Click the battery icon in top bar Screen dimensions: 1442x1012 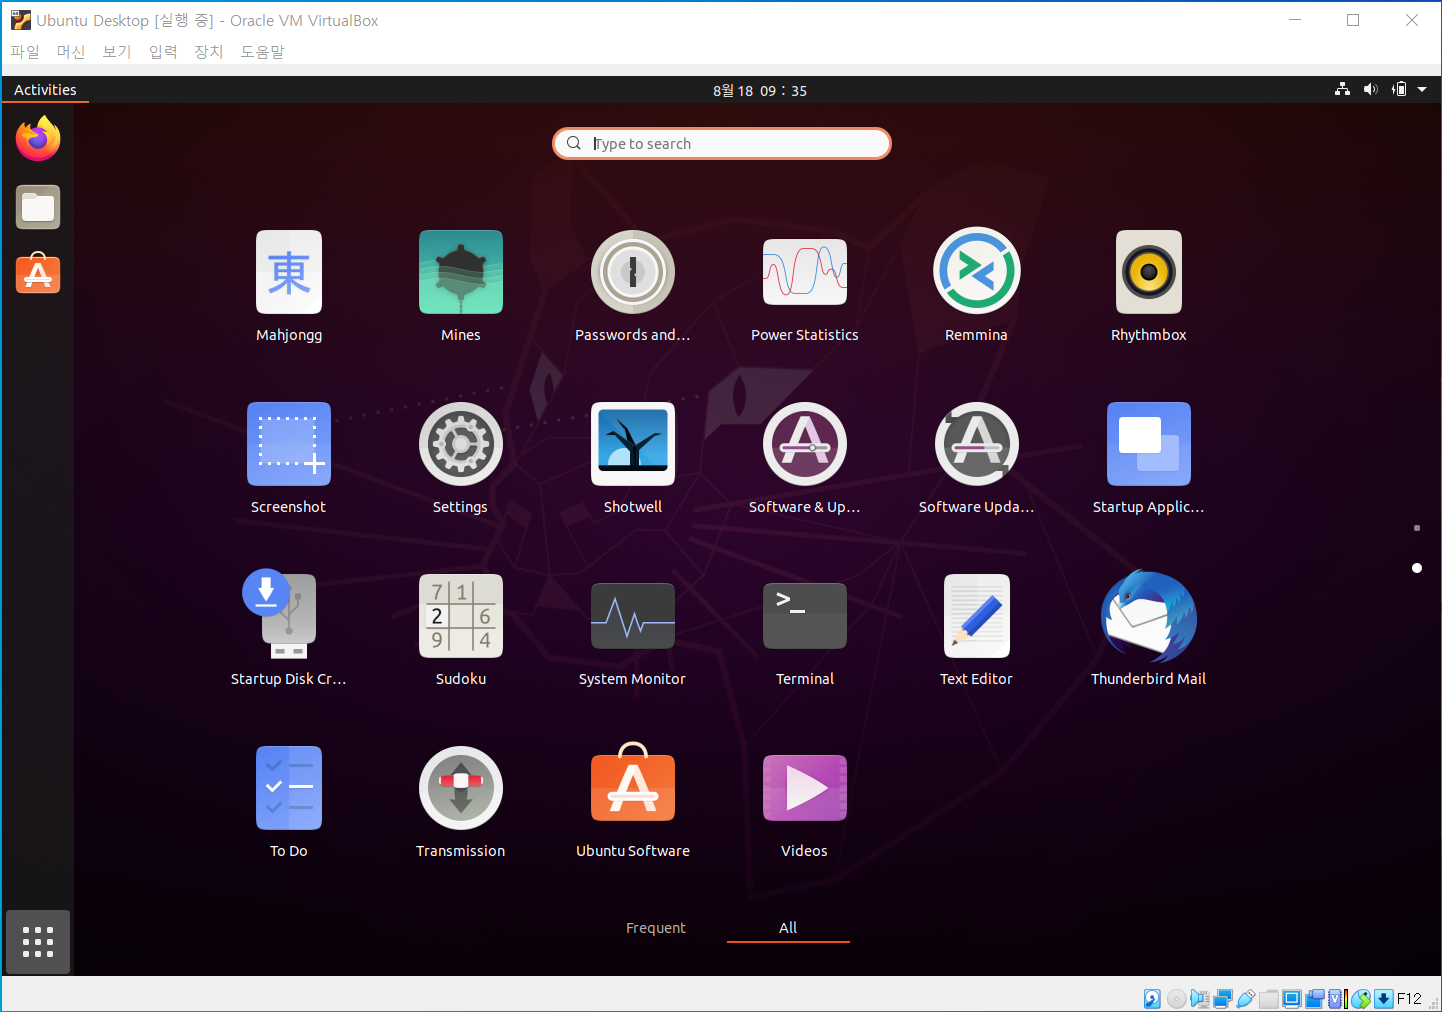click(x=1399, y=90)
